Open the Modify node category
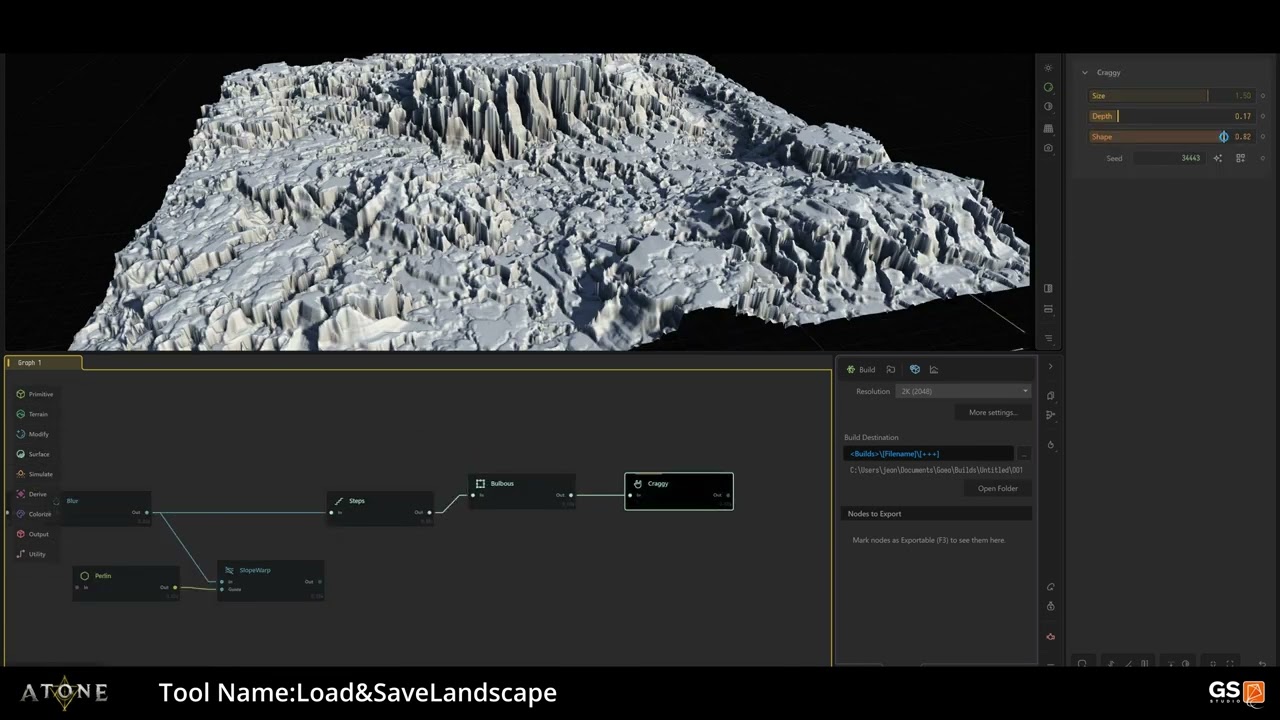1280x720 pixels. click(x=32, y=434)
